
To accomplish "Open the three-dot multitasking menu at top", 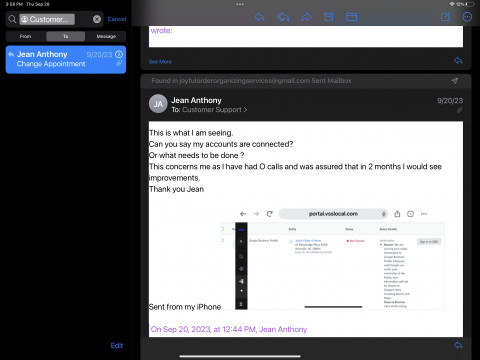I will 240,4.
